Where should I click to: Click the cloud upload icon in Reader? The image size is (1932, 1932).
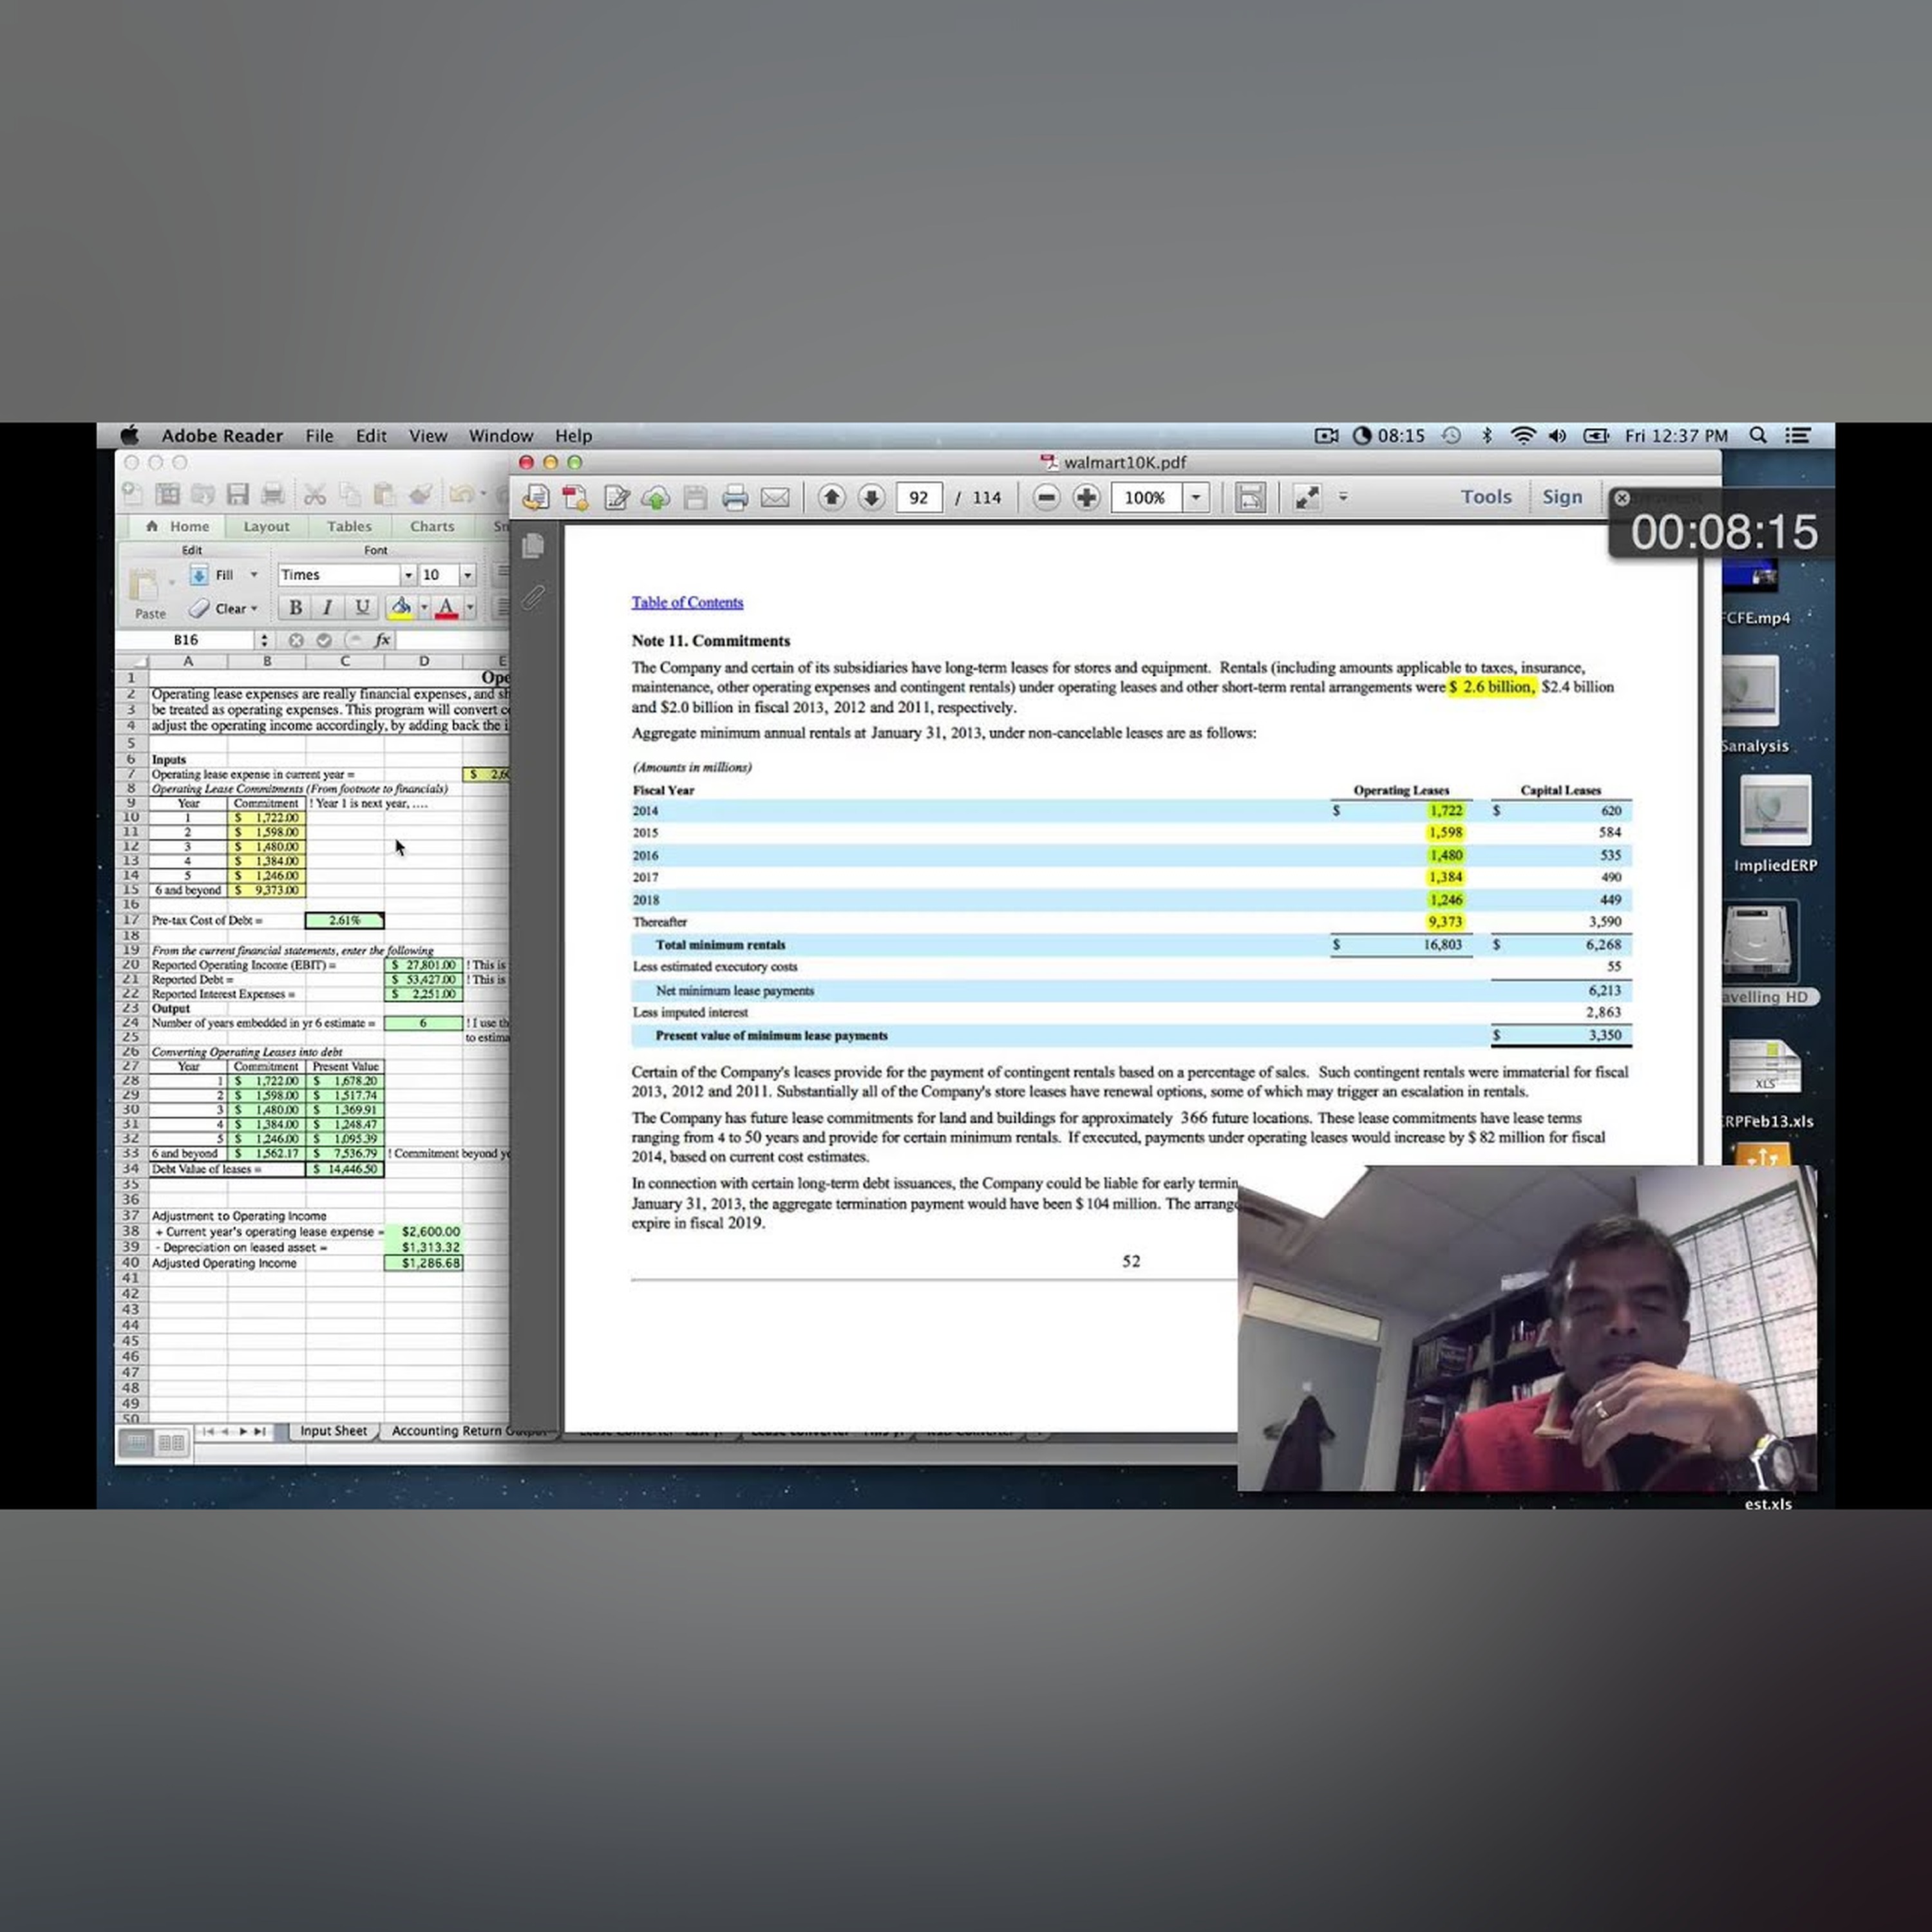pos(656,497)
